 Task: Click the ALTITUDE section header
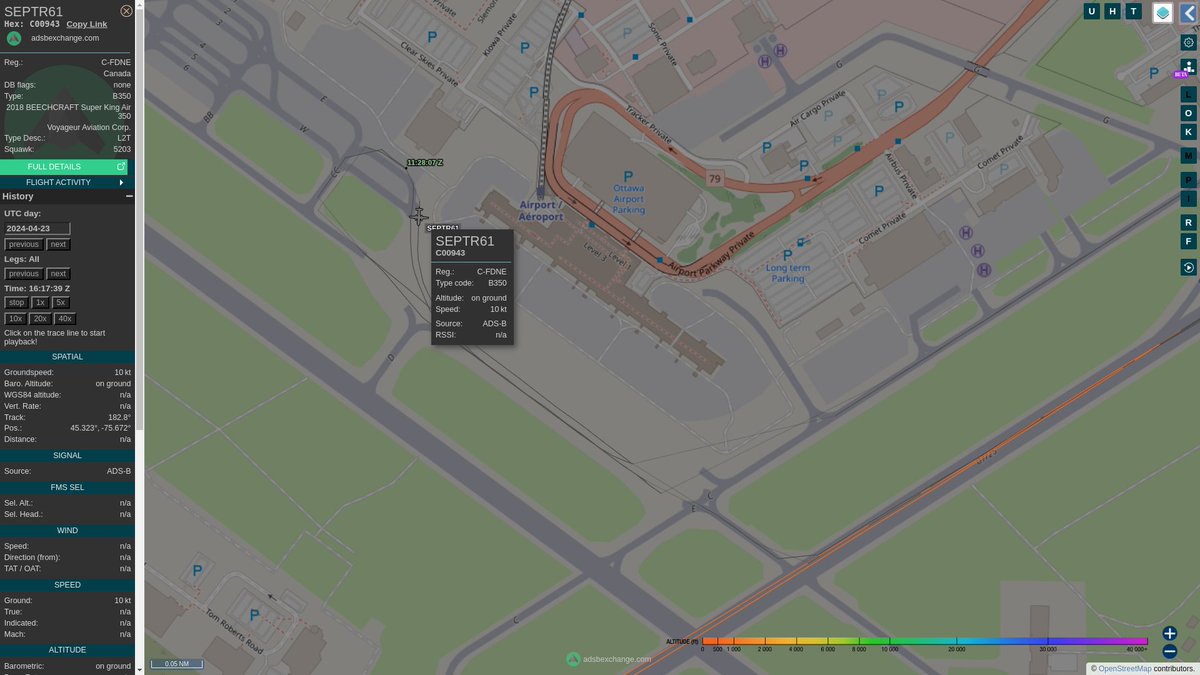click(x=68, y=650)
